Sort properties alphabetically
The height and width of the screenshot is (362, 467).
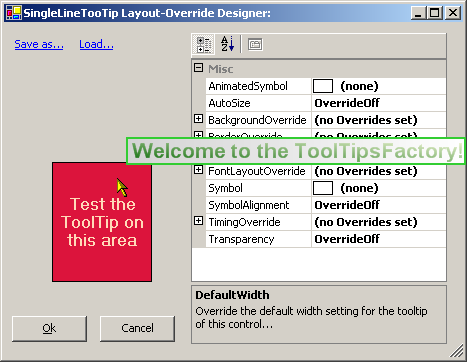click(x=227, y=44)
